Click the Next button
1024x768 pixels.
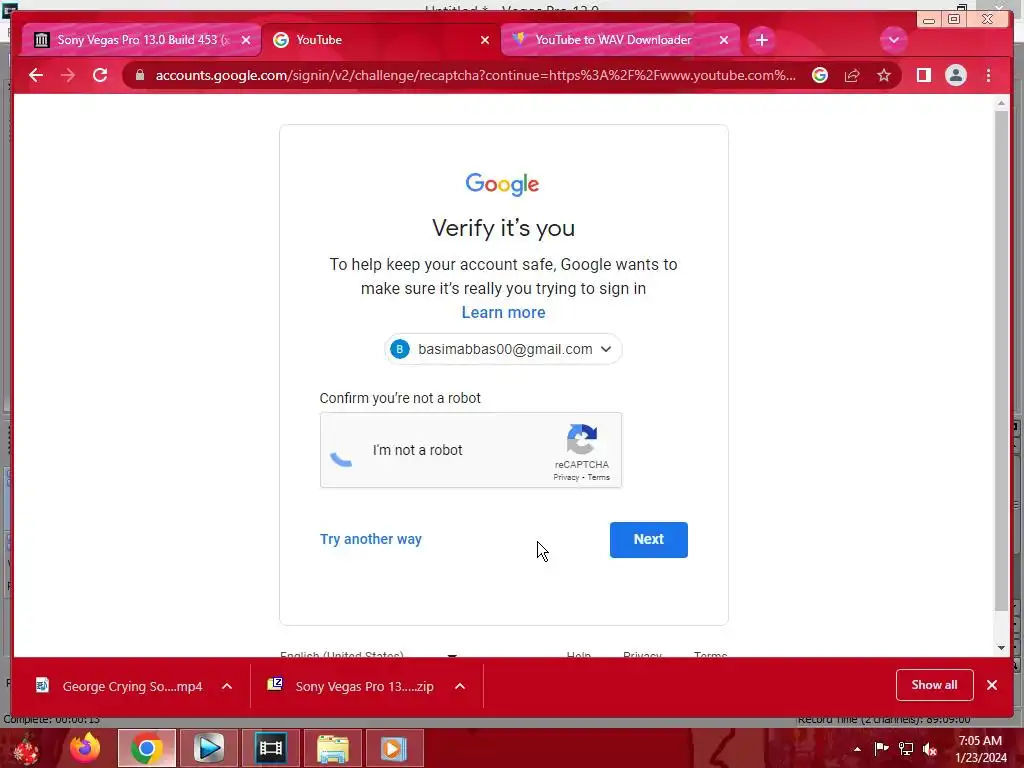[x=648, y=539]
